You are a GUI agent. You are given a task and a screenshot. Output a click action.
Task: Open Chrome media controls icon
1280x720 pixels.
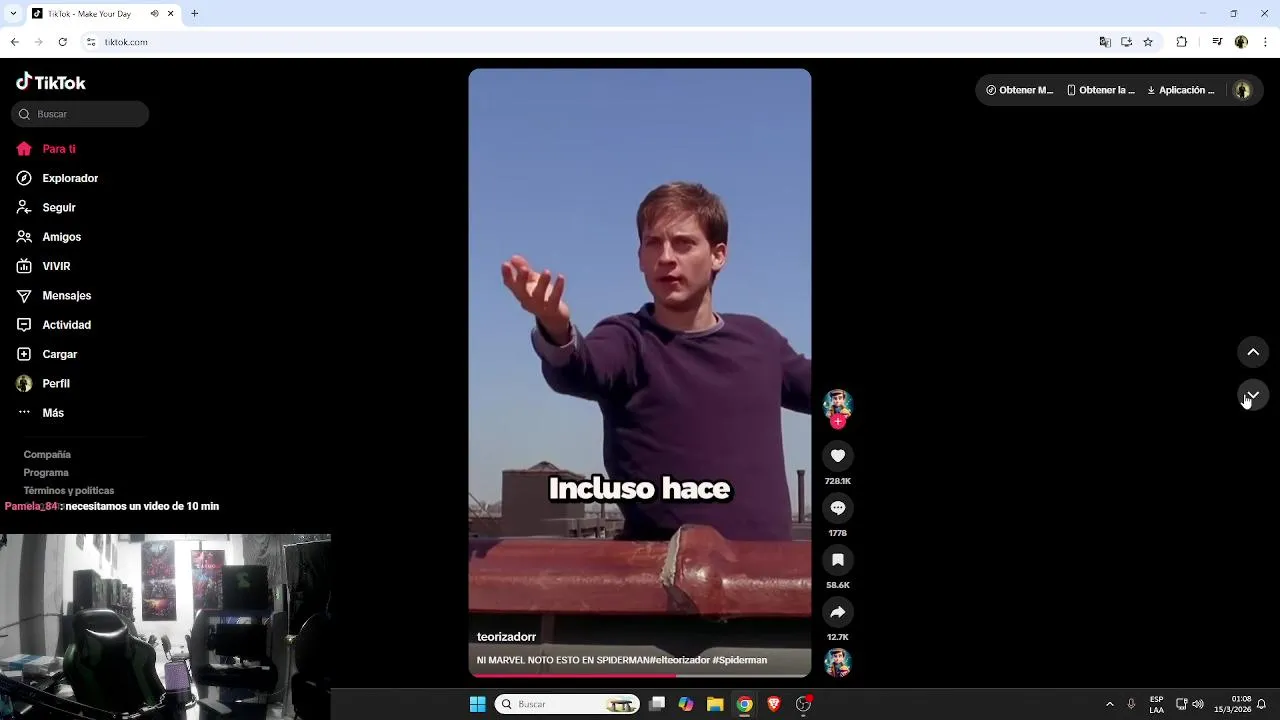point(1217,42)
